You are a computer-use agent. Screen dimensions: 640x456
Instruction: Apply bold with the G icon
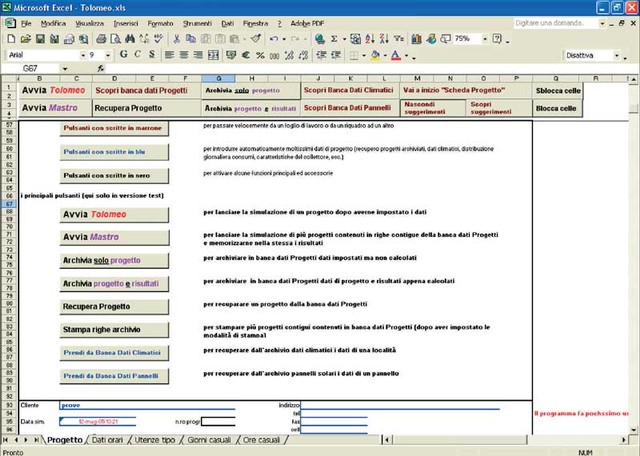coord(123,55)
